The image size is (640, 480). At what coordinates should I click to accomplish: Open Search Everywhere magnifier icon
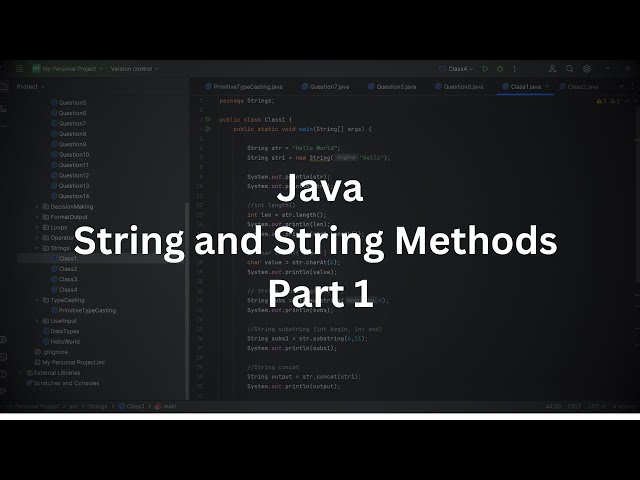(x=569, y=69)
